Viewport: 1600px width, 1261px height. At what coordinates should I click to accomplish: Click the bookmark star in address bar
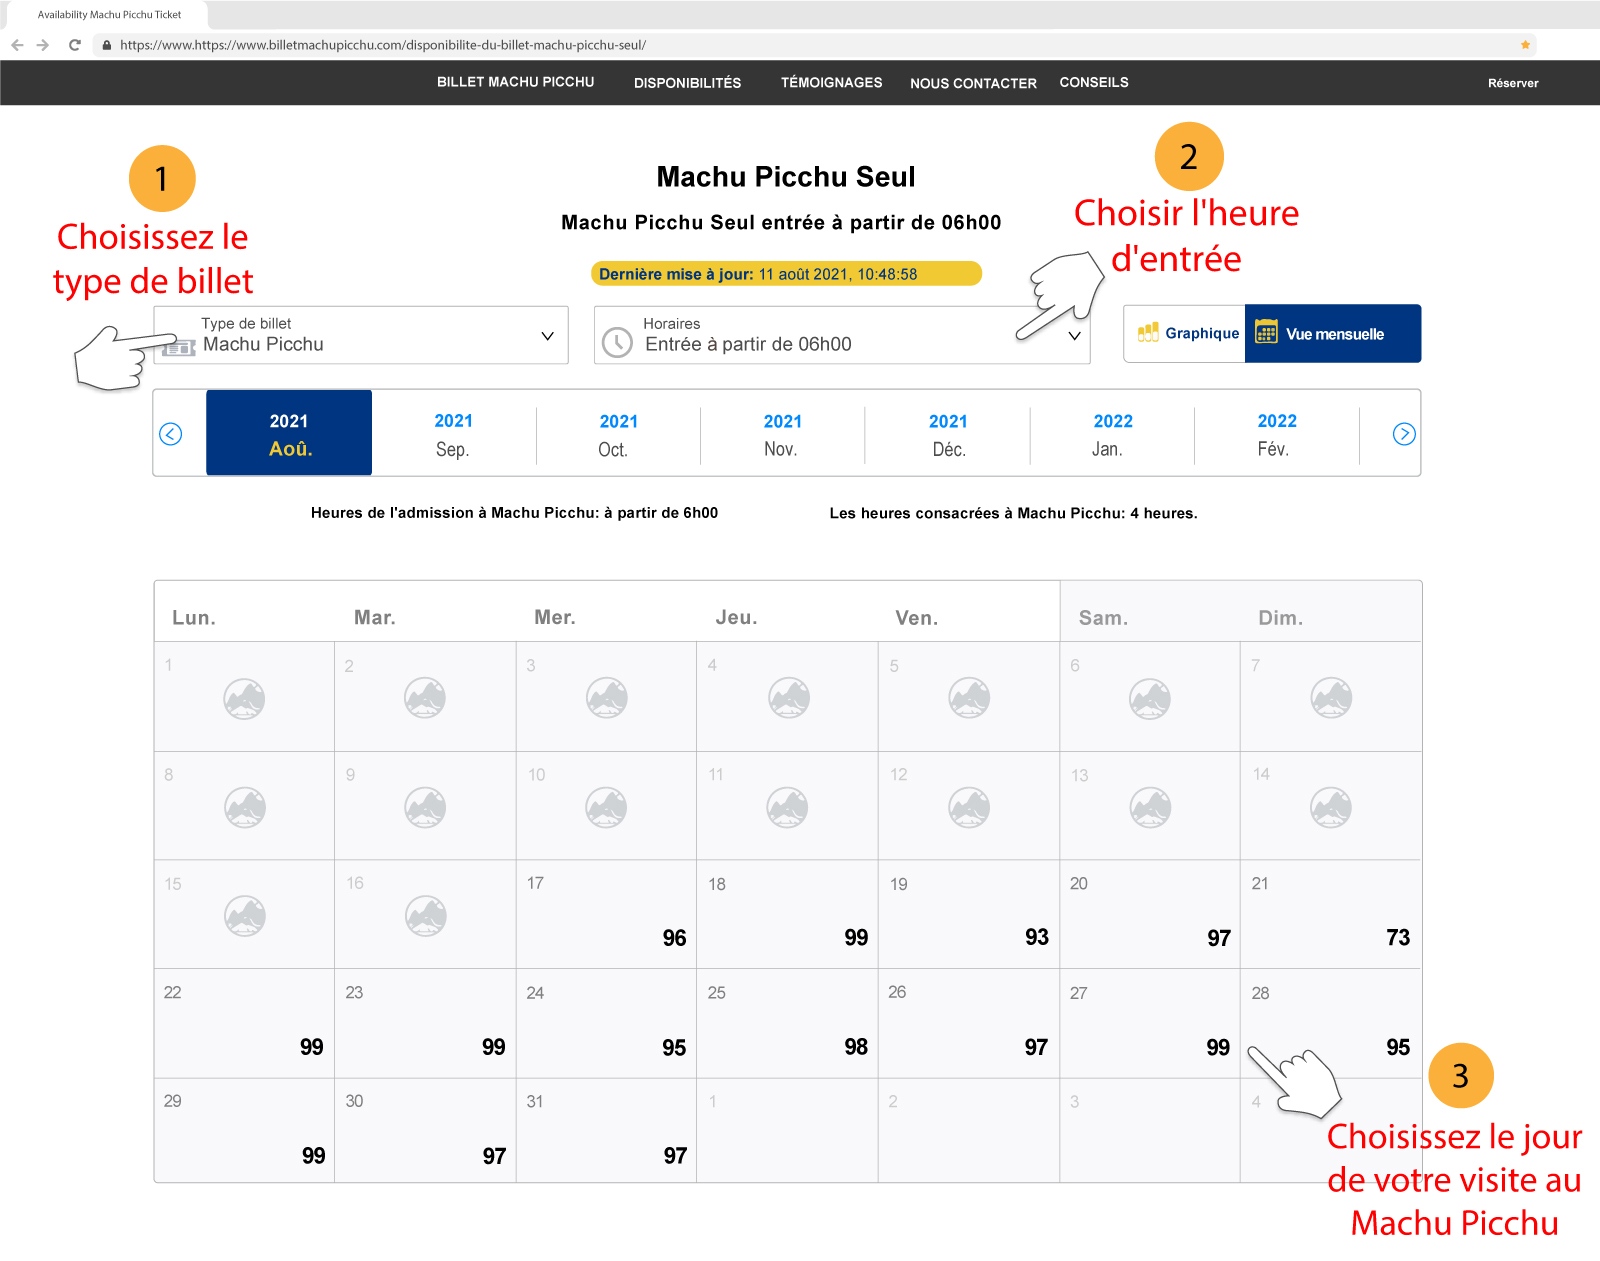point(1525,45)
